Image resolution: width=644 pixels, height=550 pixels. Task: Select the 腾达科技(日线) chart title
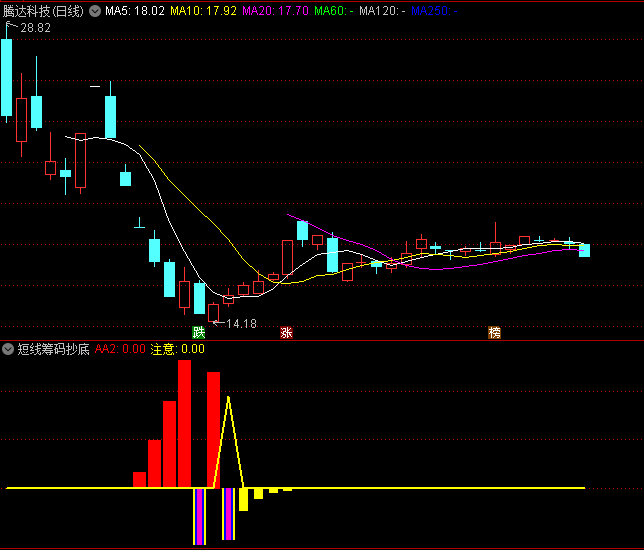43,11
